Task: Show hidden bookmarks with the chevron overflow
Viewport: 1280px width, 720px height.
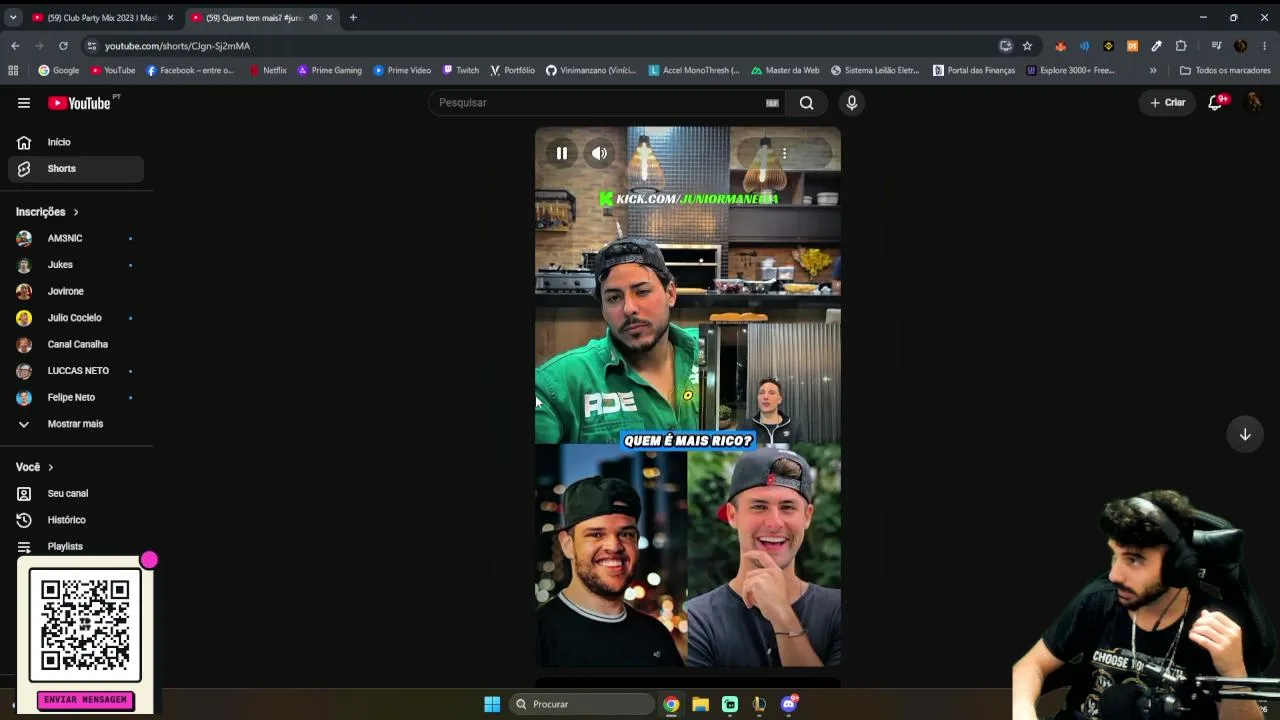Action: [1153, 70]
